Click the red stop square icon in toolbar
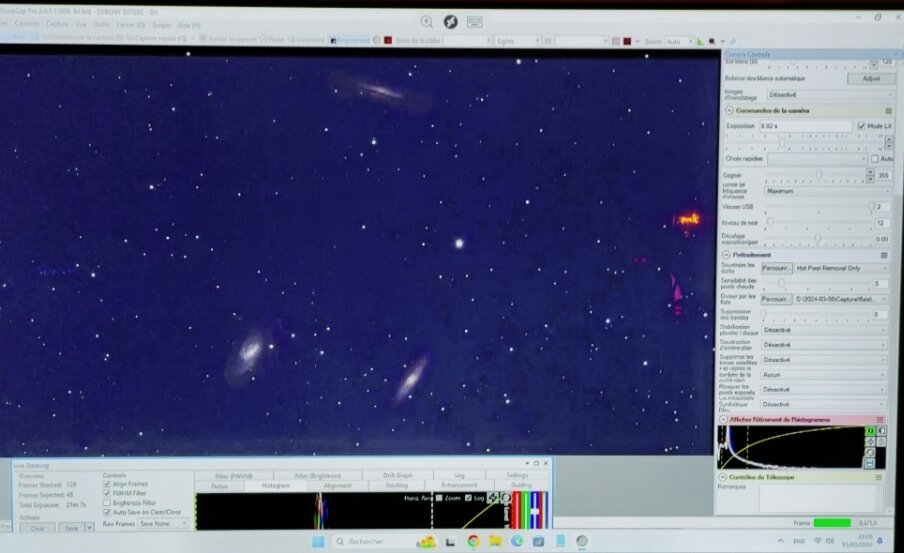Viewport: 904px width, 553px height. 388,40
